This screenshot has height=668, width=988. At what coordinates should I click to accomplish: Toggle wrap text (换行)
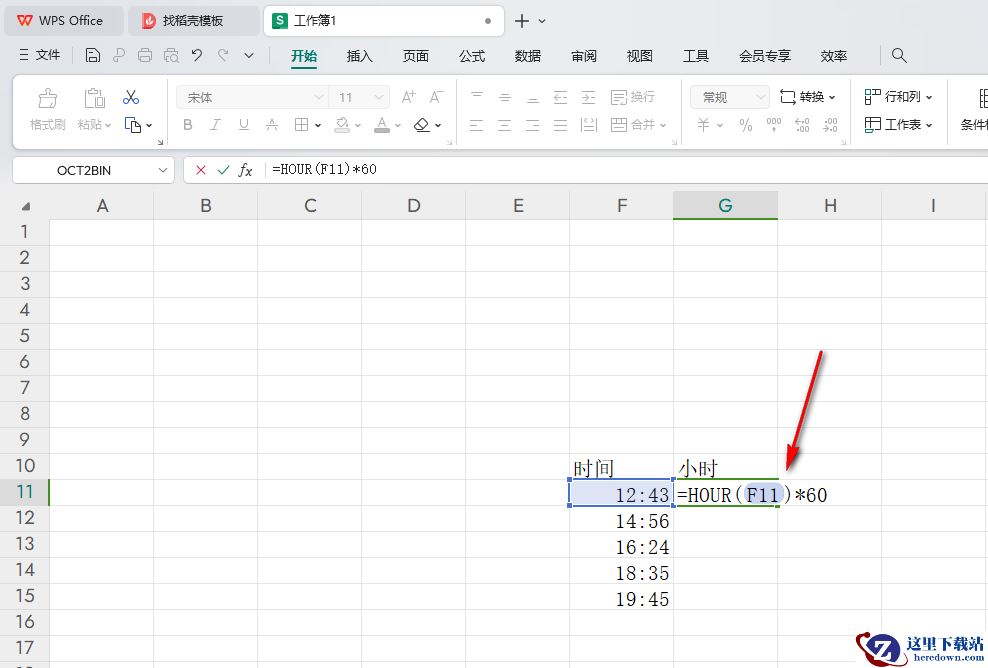[633, 97]
